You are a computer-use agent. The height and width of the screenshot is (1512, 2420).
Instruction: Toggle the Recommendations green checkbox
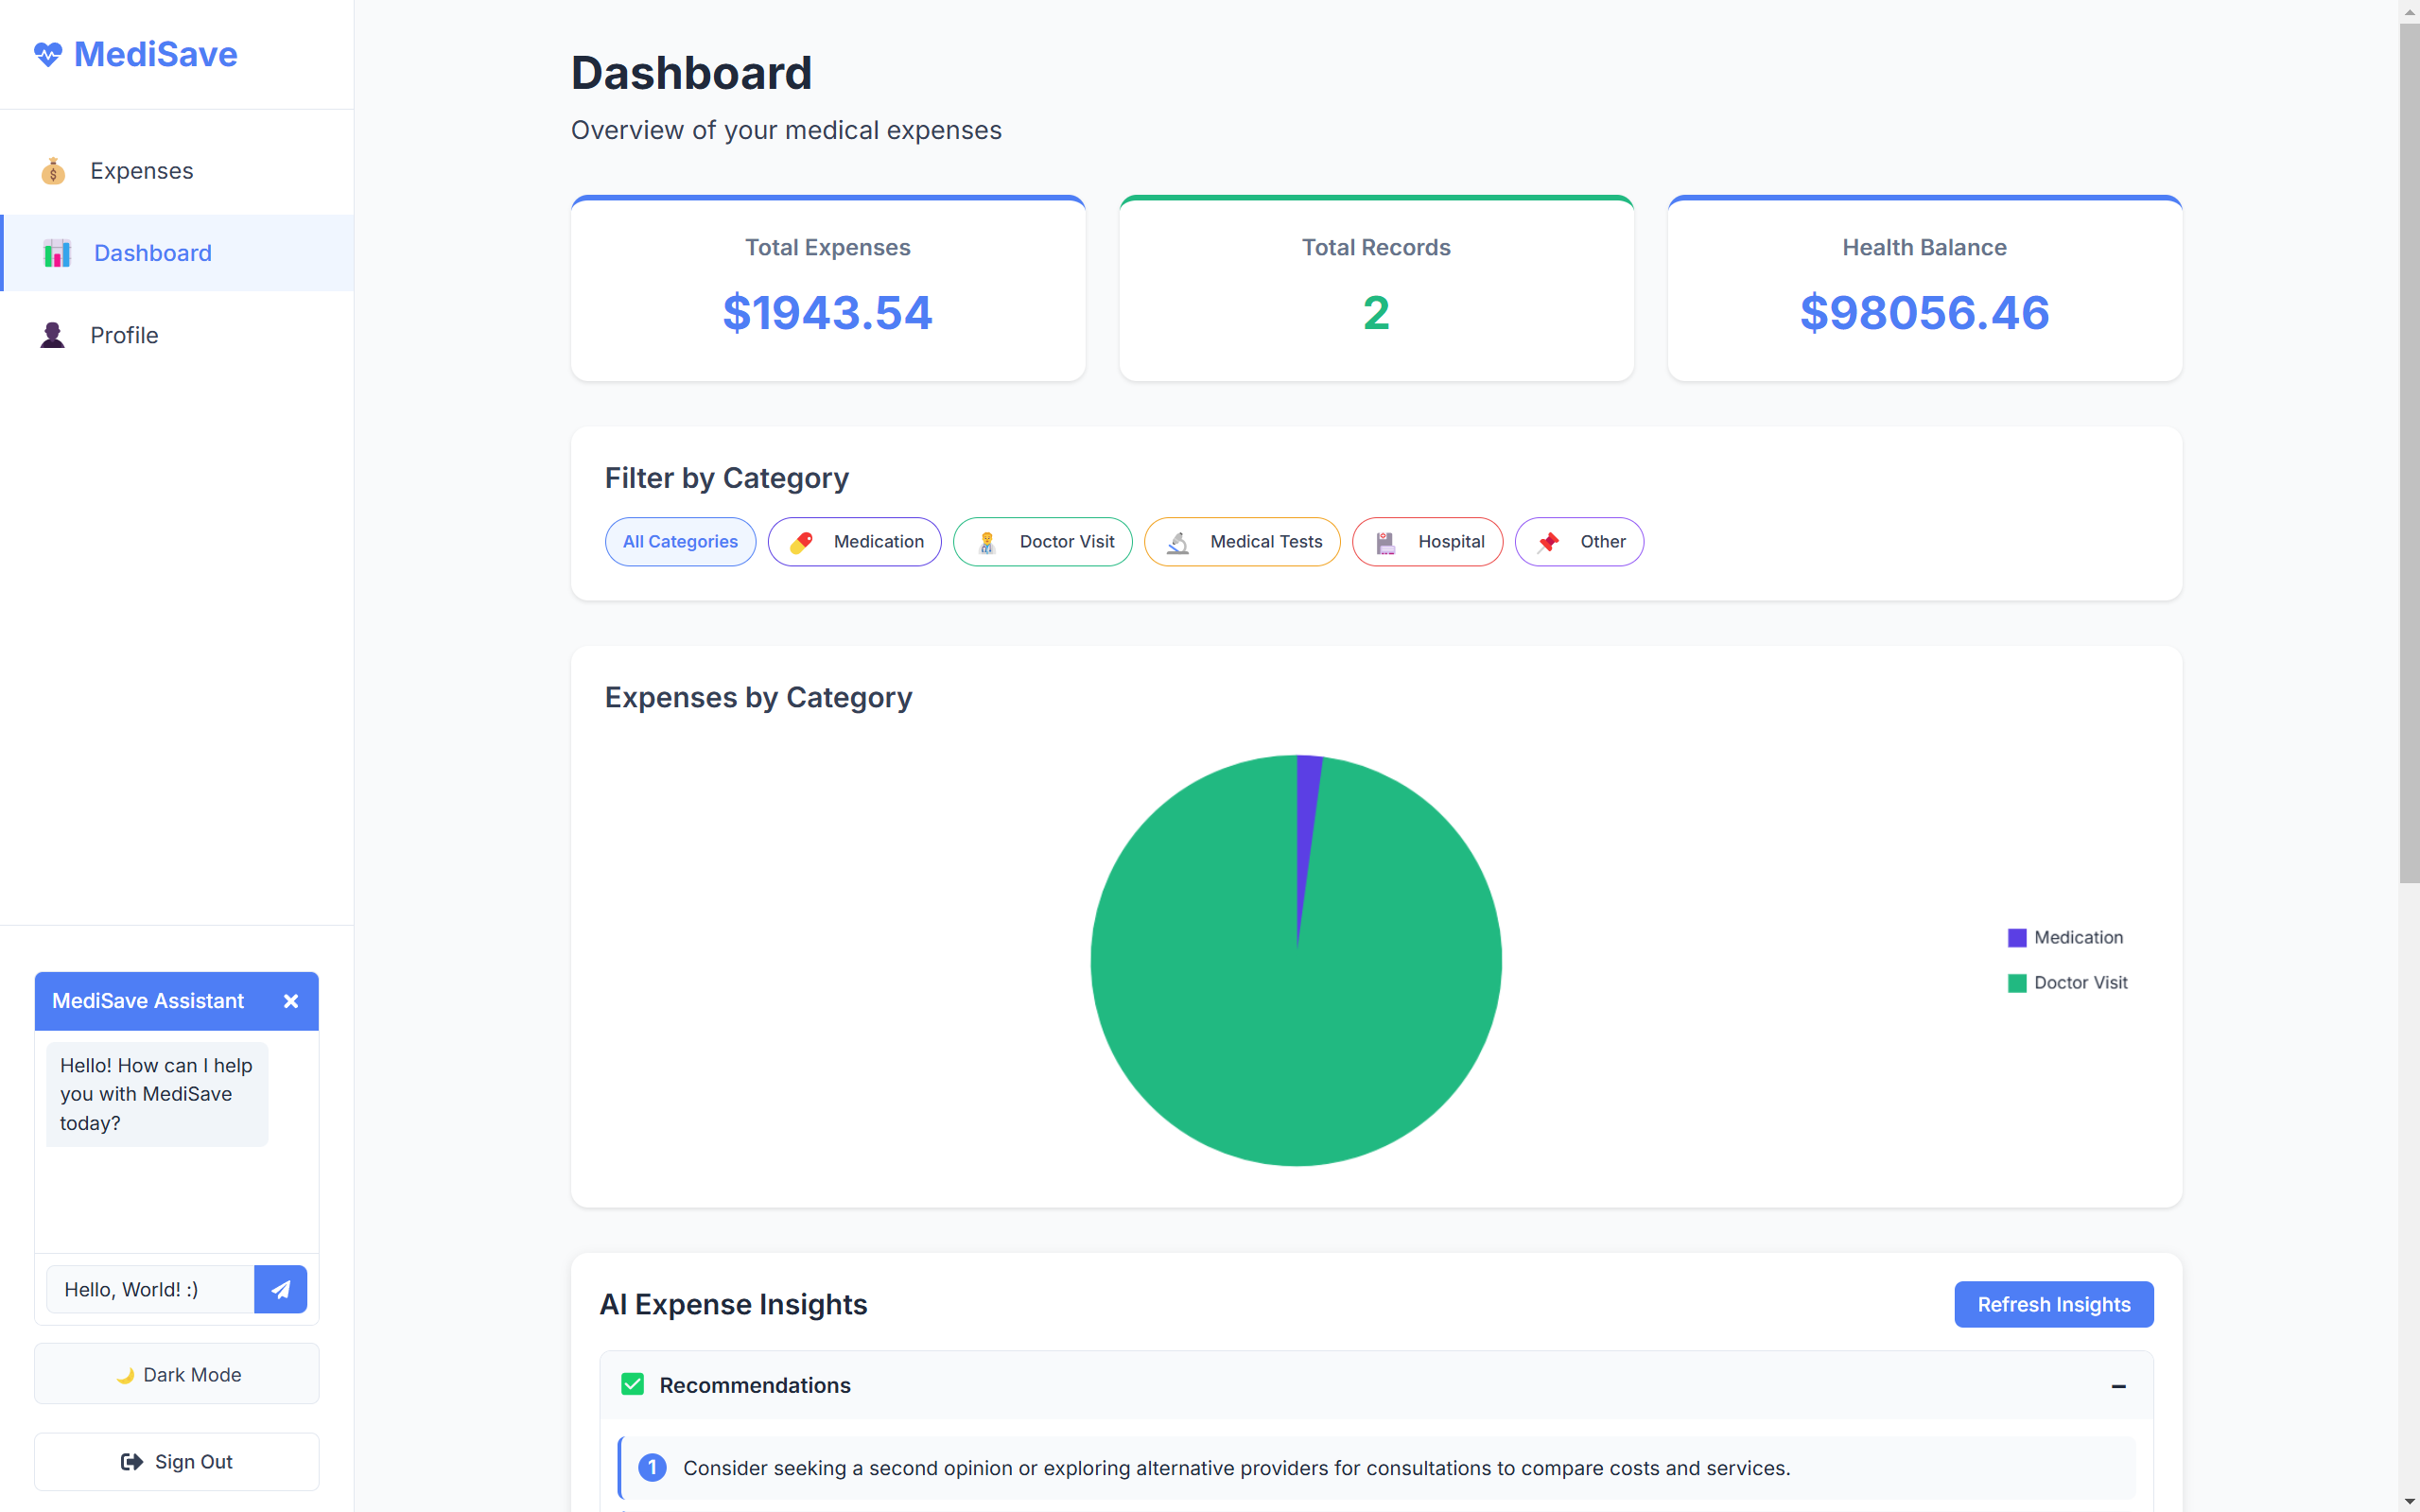(632, 1385)
